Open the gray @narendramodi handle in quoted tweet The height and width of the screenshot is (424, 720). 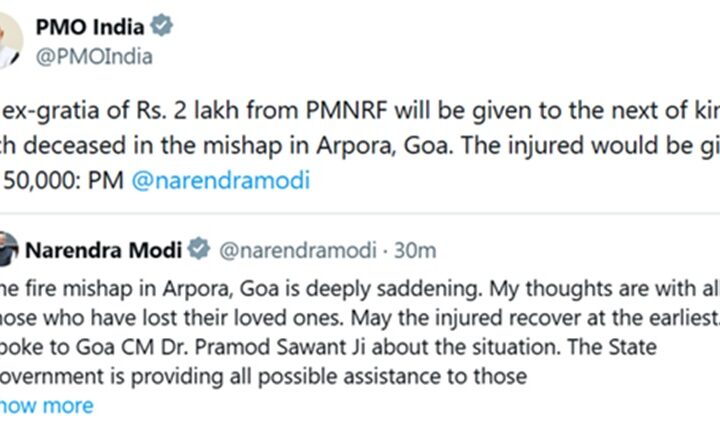tap(285, 249)
